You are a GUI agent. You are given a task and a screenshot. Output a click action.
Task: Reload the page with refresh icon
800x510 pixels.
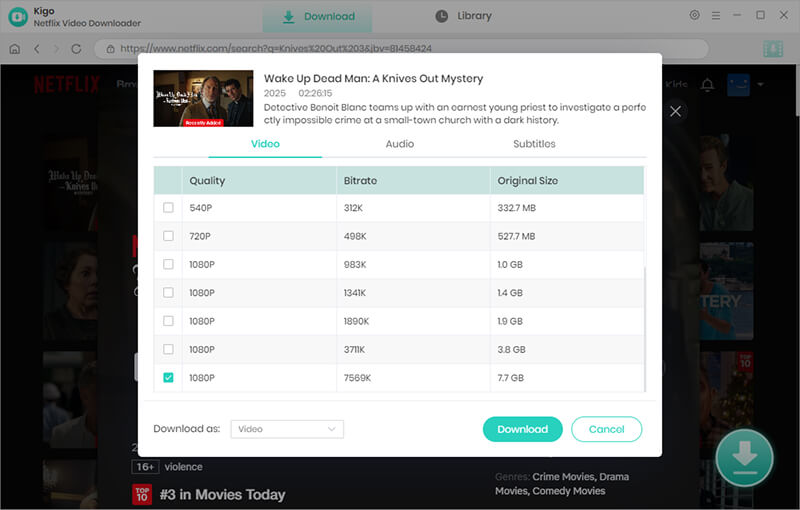coord(76,49)
